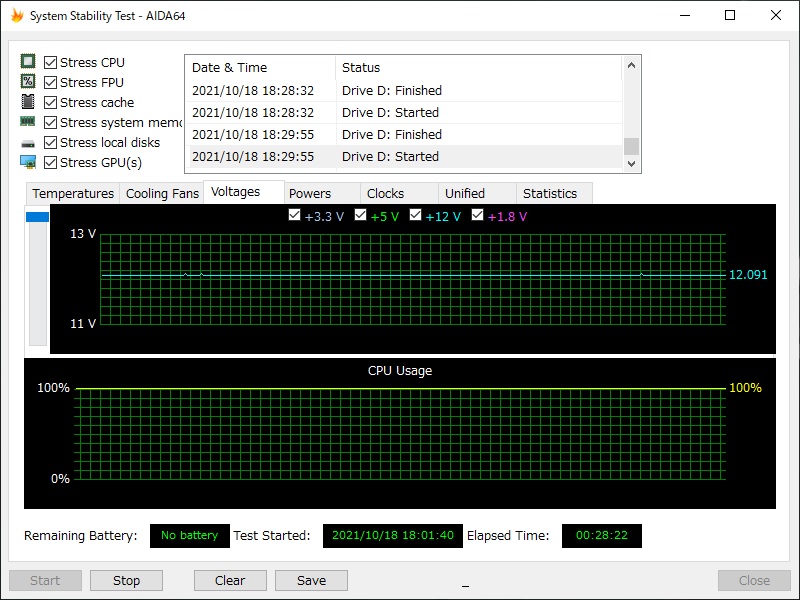The image size is (800, 600).
Task: Switch to the Temperatures tab
Action: coord(73,193)
